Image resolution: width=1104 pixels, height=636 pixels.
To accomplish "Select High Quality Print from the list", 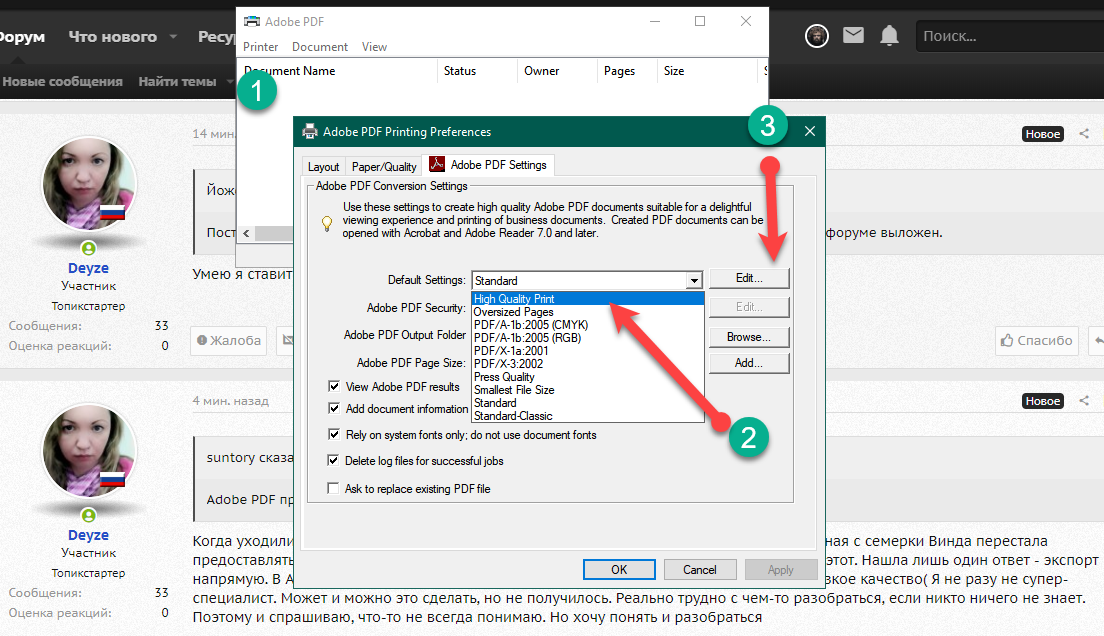I will click(x=588, y=299).
